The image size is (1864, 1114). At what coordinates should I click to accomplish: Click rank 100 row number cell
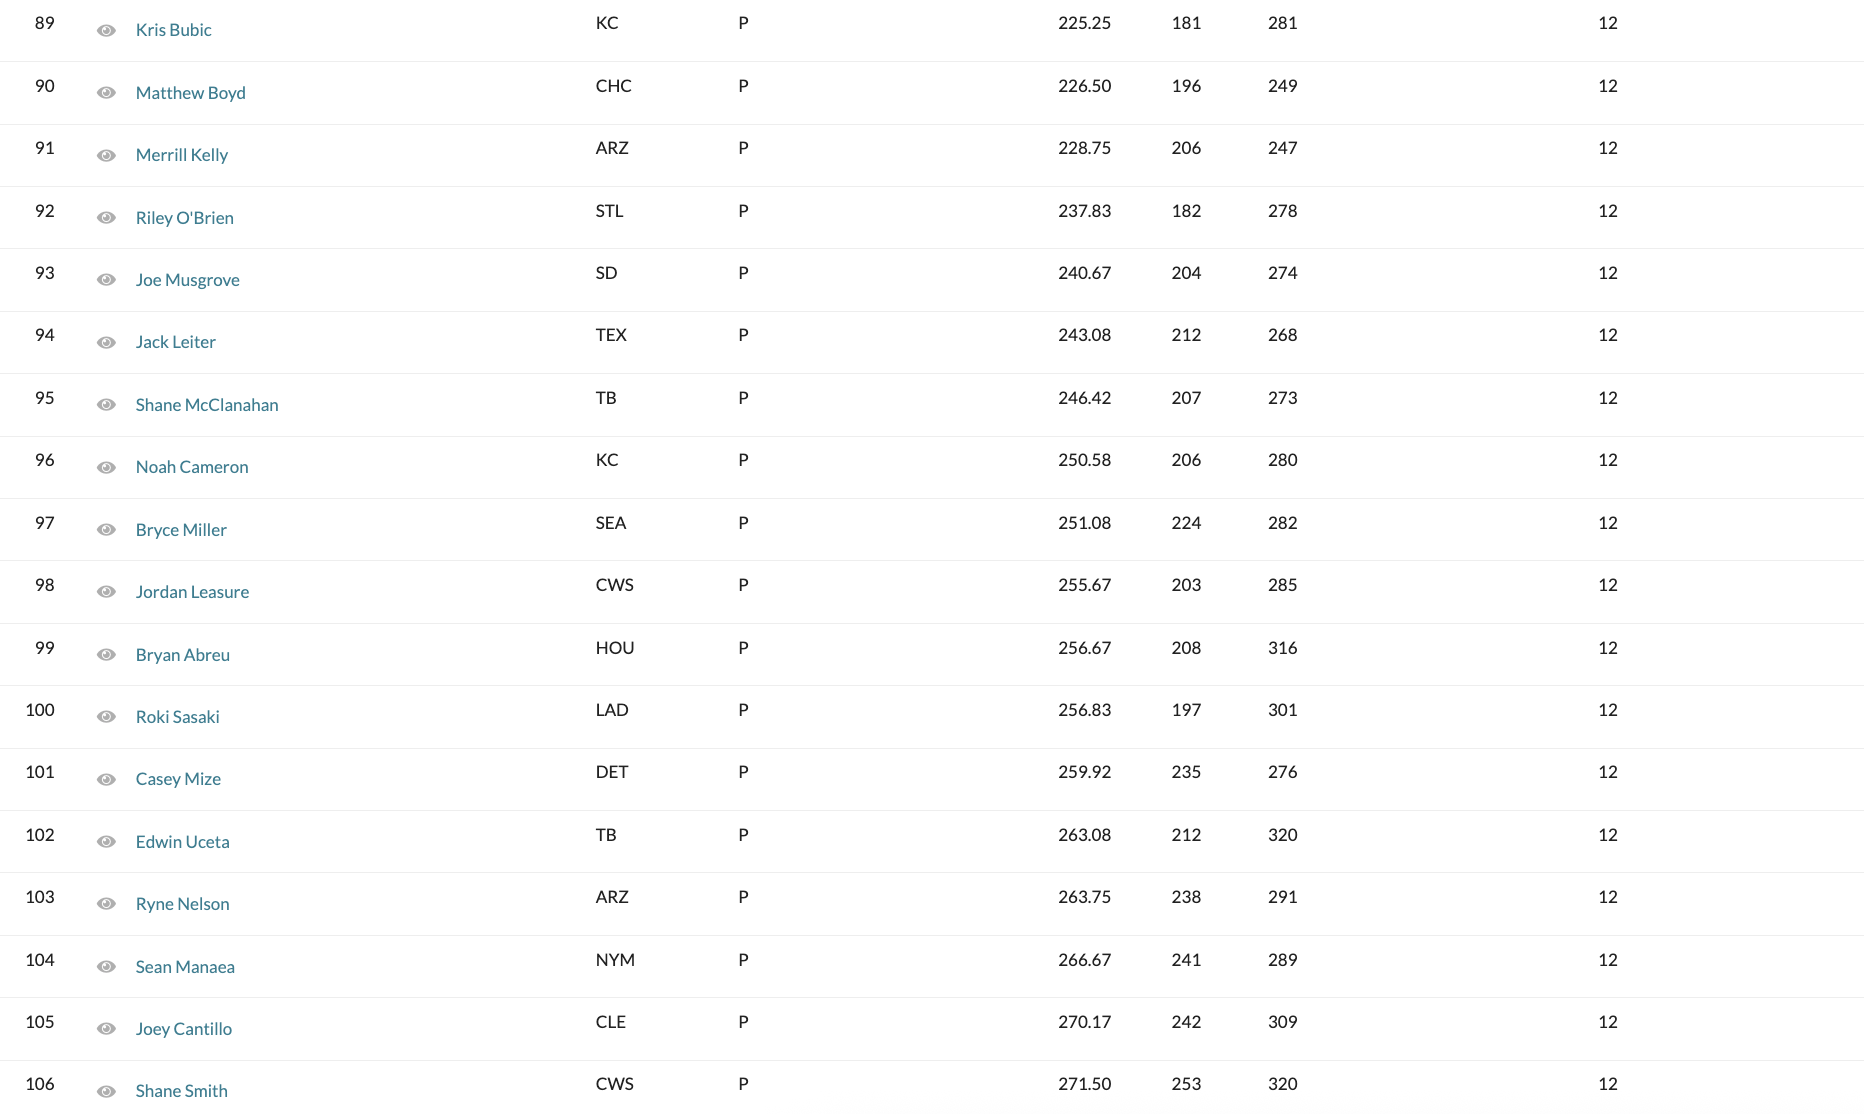(x=40, y=710)
